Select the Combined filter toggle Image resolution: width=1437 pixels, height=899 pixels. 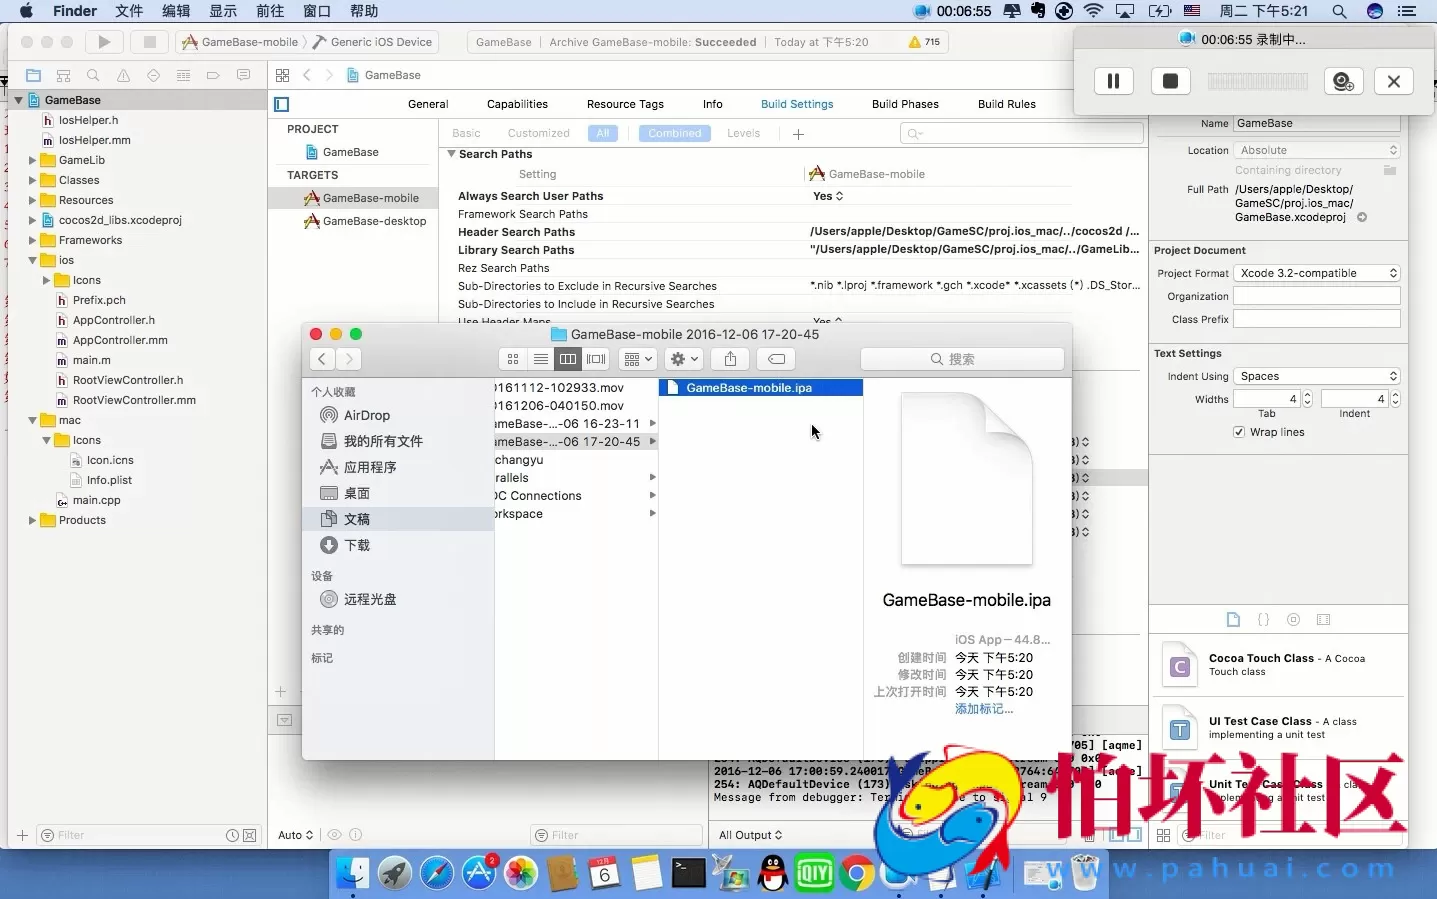point(675,133)
